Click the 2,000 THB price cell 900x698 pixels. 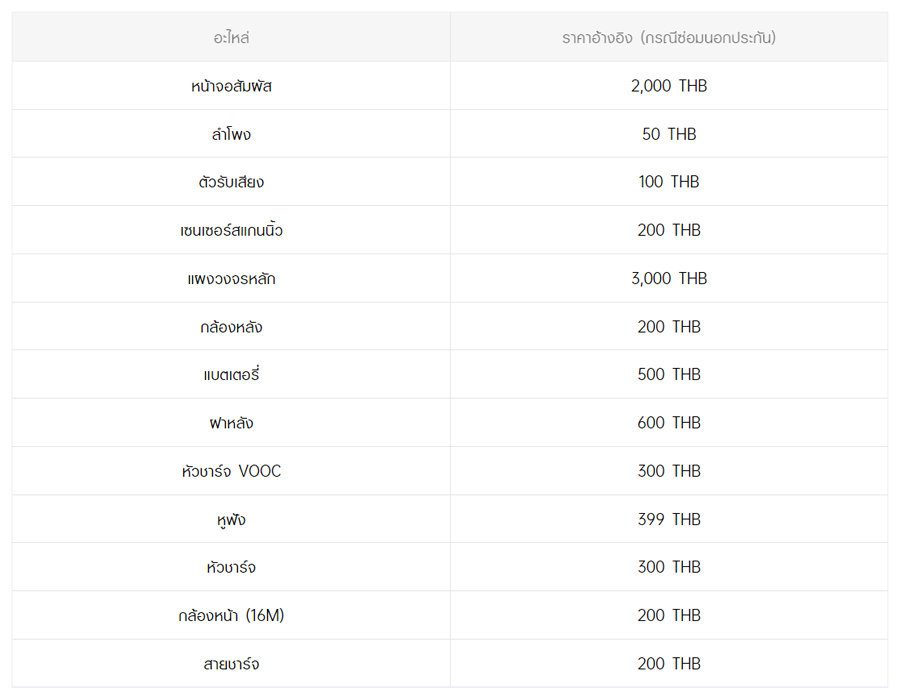669,86
